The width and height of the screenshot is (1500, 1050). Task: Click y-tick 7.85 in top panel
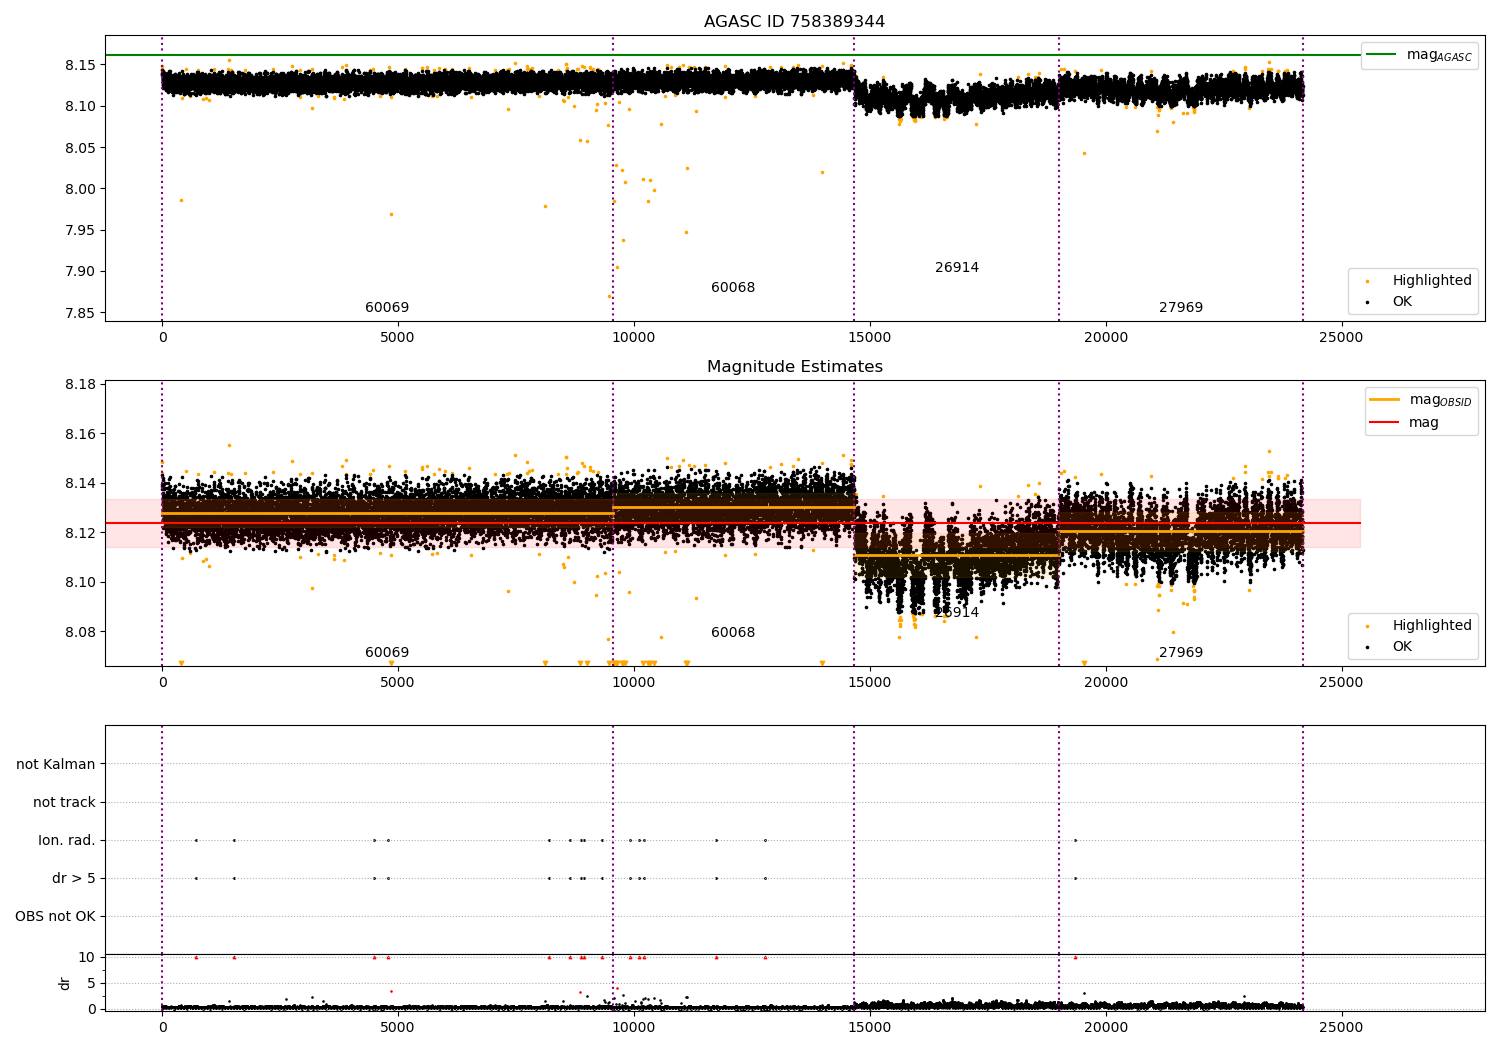coord(80,313)
